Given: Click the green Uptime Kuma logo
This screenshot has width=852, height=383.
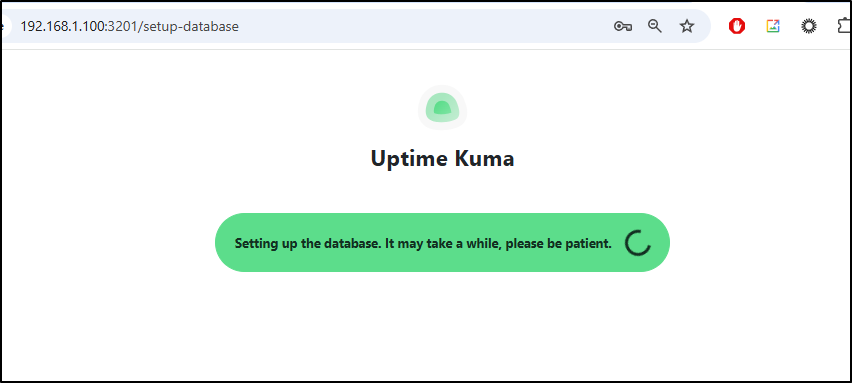Looking at the screenshot, I should click(442, 108).
